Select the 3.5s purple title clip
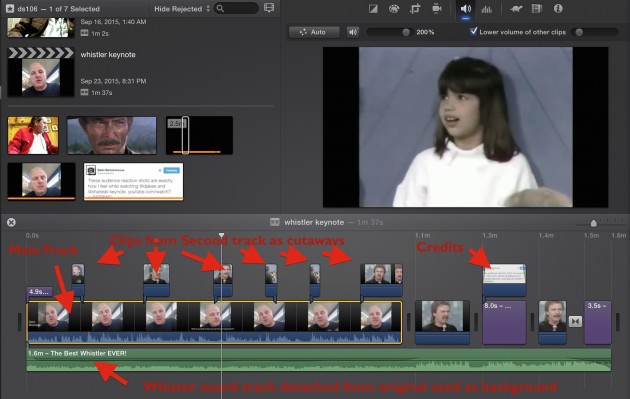 pyautogui.click(x=597, y=322)
